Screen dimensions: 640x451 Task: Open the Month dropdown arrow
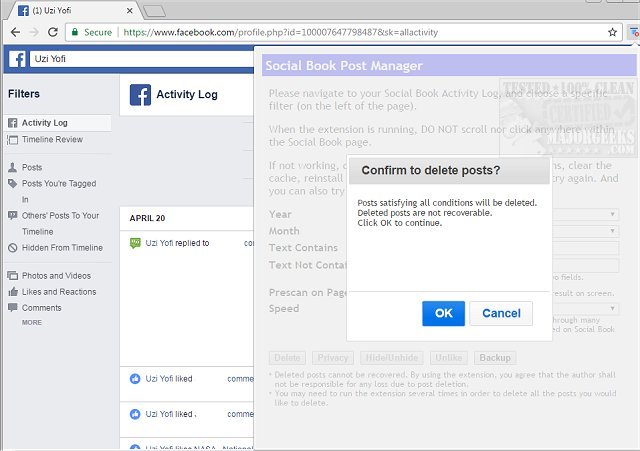(x=612, y=231)
